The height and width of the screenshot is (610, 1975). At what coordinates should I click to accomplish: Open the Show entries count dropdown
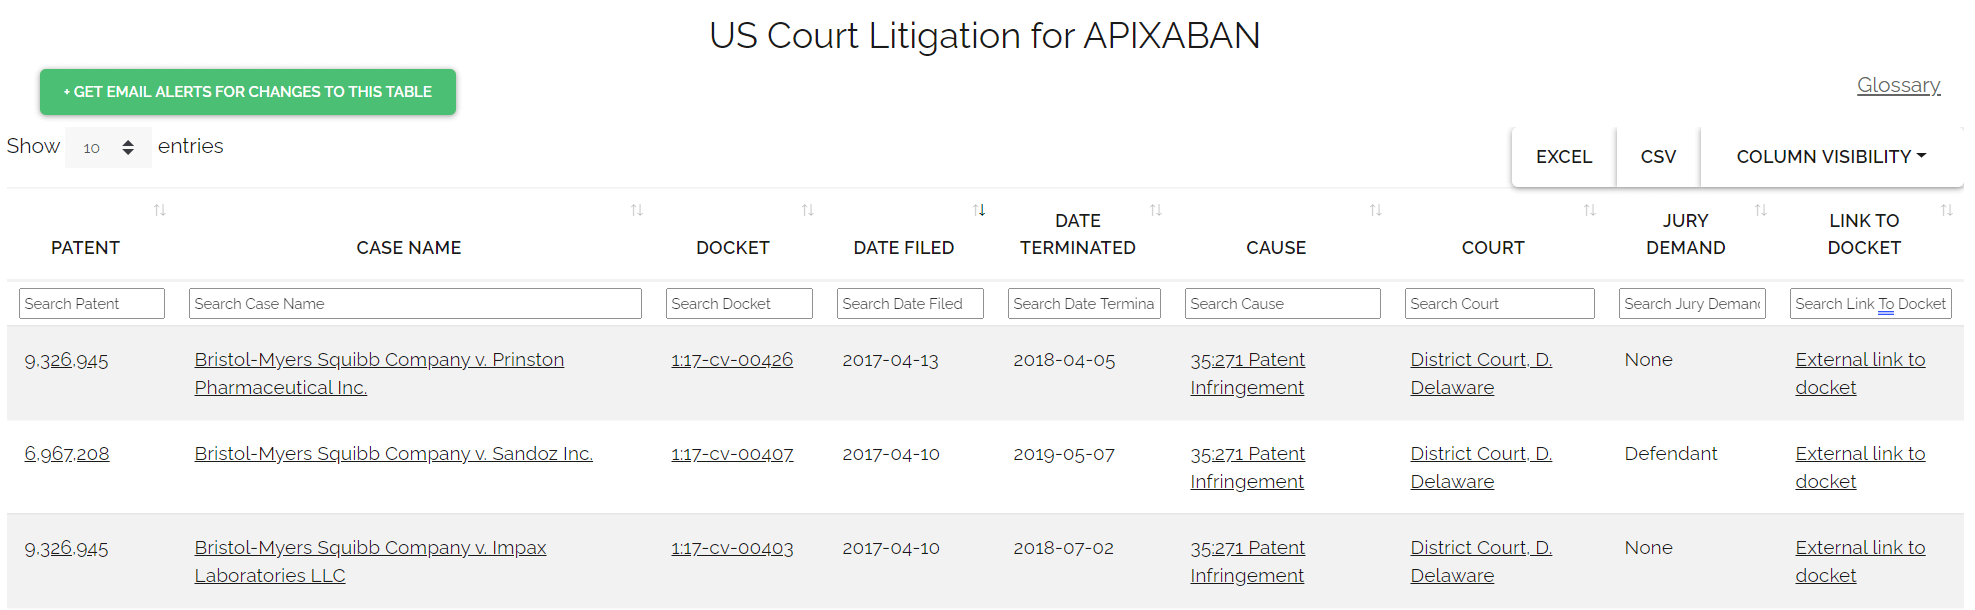(108, 148)
